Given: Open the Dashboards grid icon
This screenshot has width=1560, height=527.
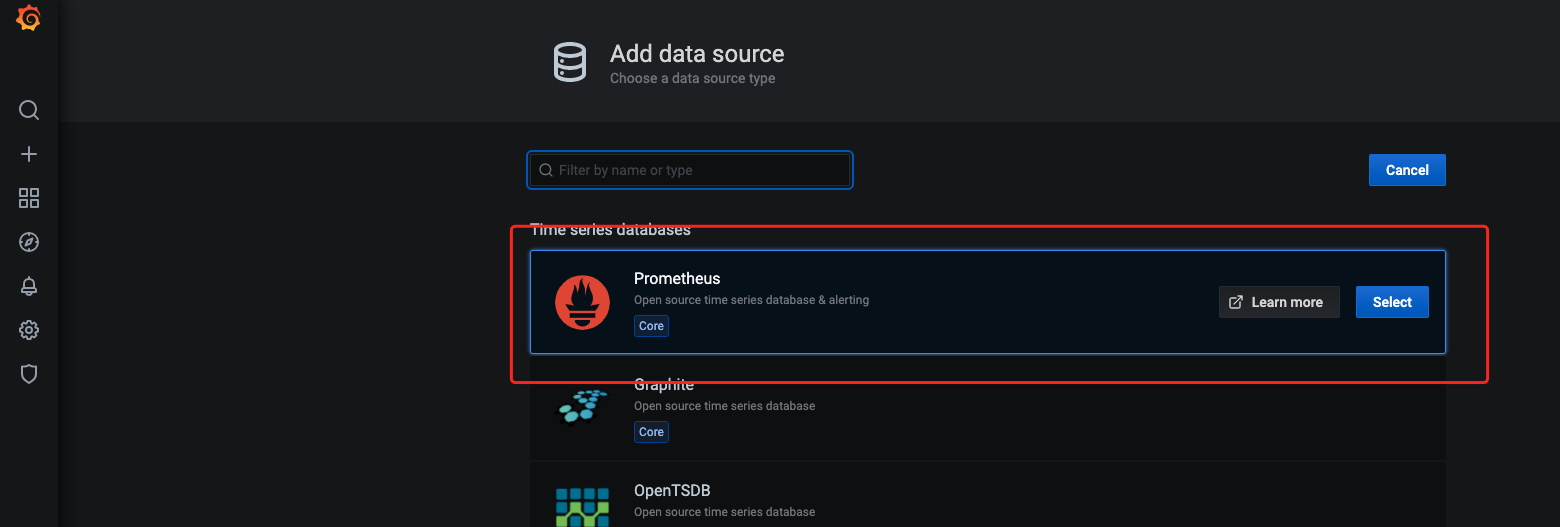Looking at the screenshot, I should click(x=29, y=198).
